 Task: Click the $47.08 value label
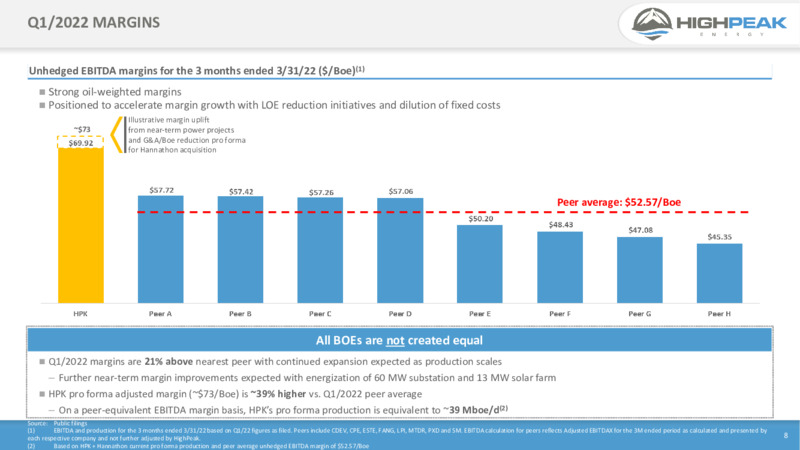pyautogui.click(x=640, y=230)
